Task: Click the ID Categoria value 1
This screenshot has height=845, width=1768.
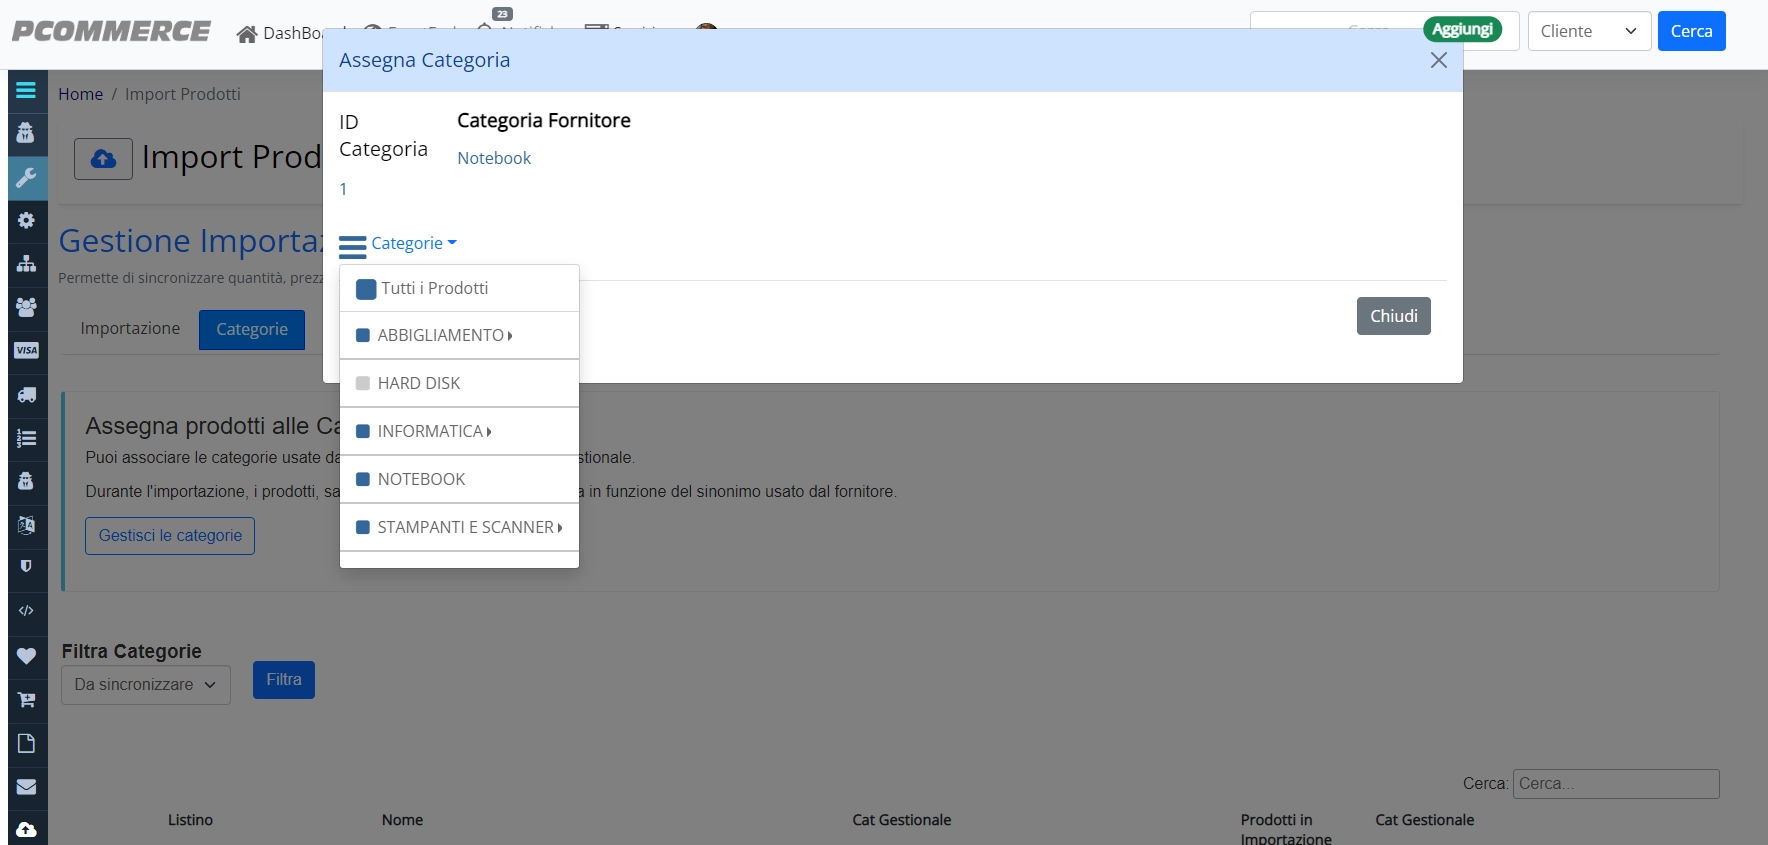Action: [x=343, y=189]
